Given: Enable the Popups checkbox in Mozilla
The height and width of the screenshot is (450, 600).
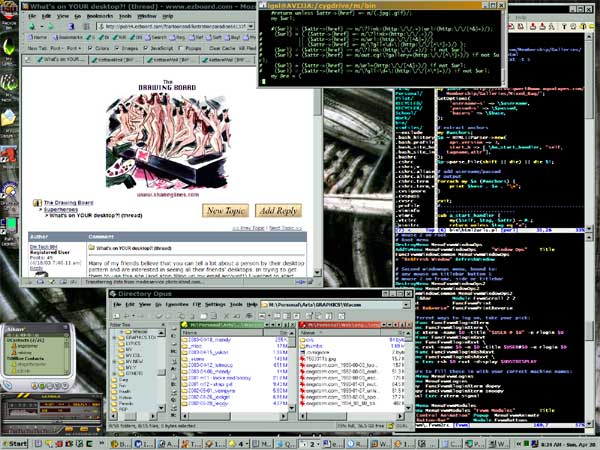Looking at the screenshot, I should 180,48.
